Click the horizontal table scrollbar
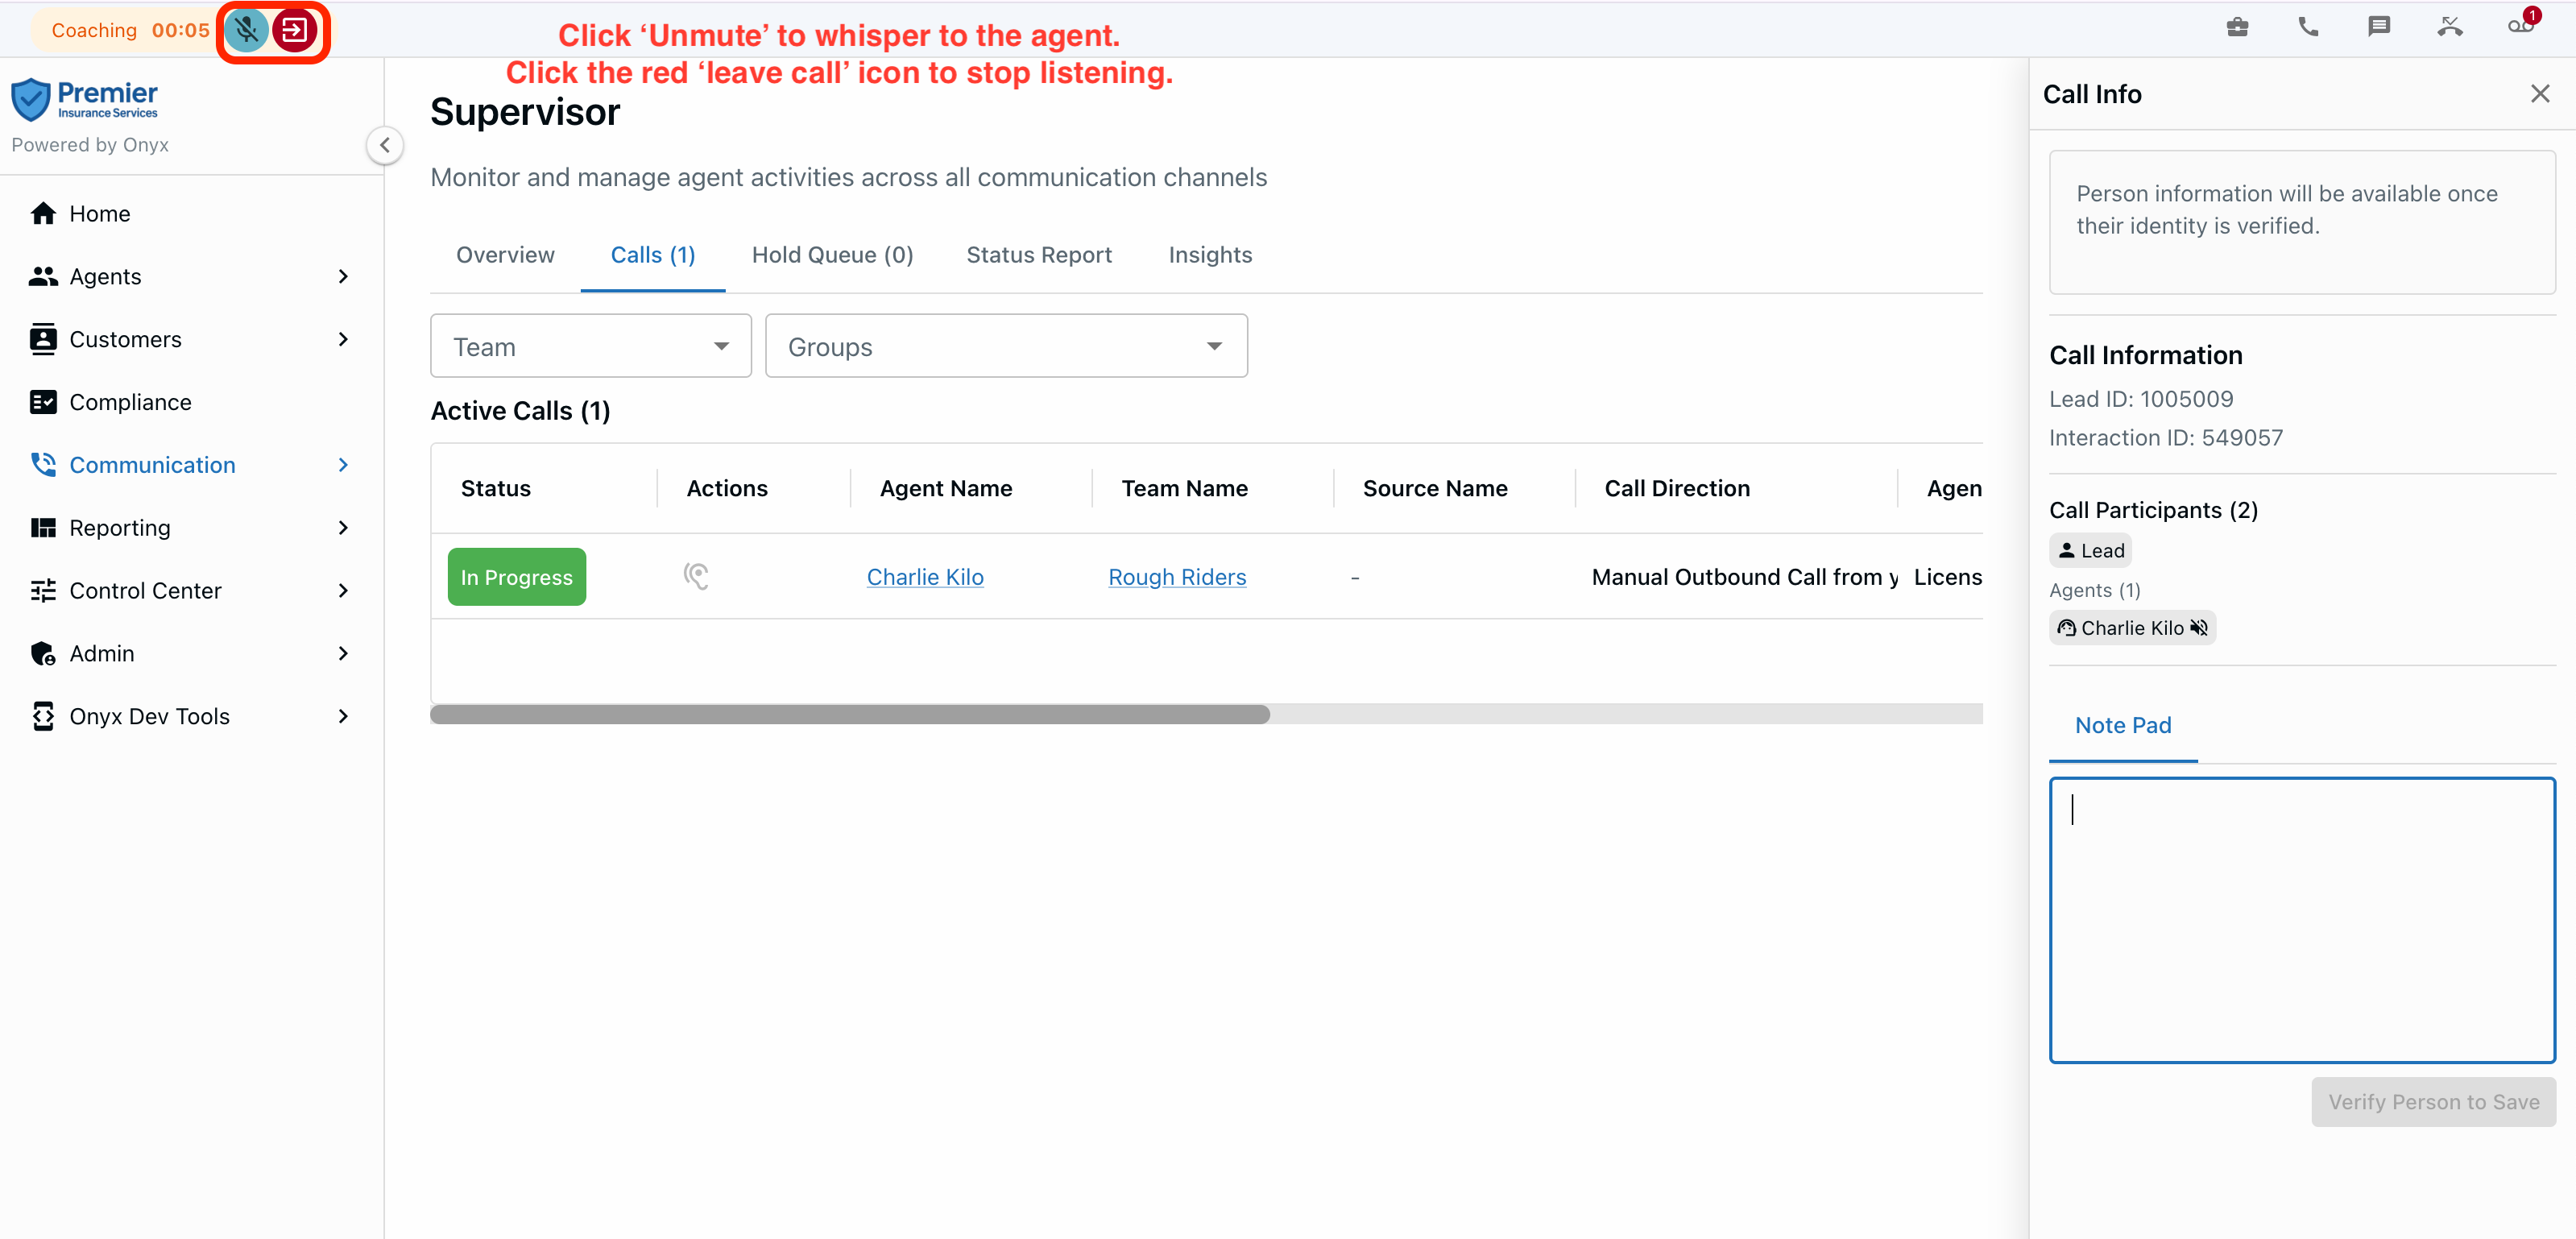The image size is (2576, 1239). (x=850, y=714)
